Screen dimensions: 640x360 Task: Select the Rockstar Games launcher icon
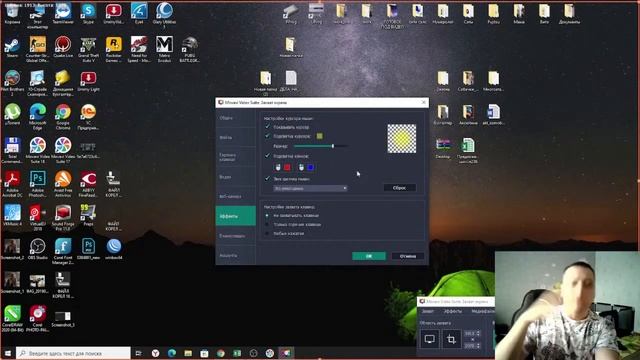coord(113,49)
